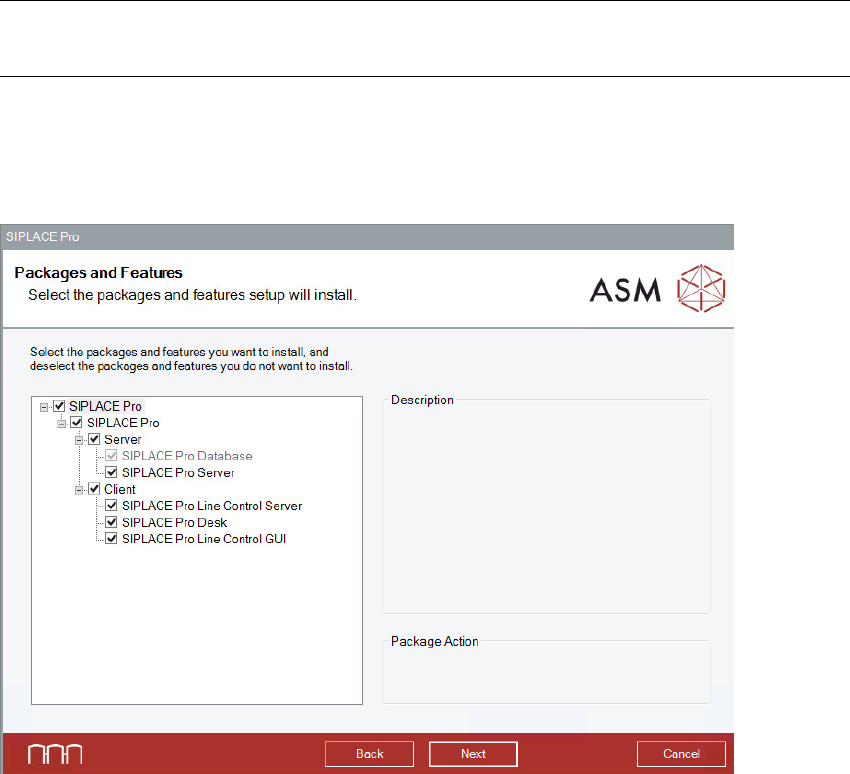Toggle the SIPLACE Pro Server checkbox
Screen dimensions: 850x774
111,473
